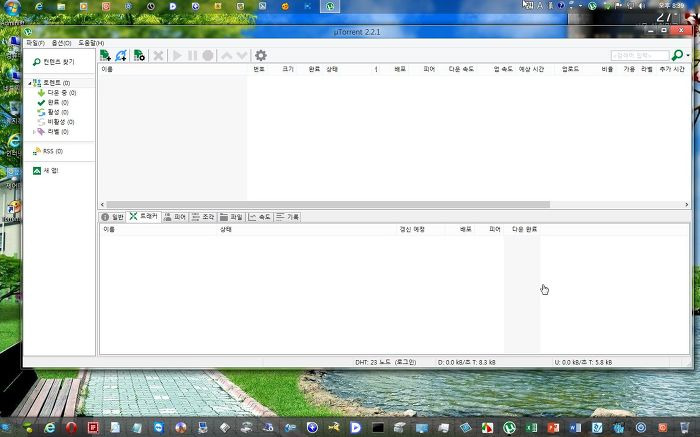Switch to the 파일 tab
Image resolution: width=700 pixels, height=437 pixels.
point(231,217)
